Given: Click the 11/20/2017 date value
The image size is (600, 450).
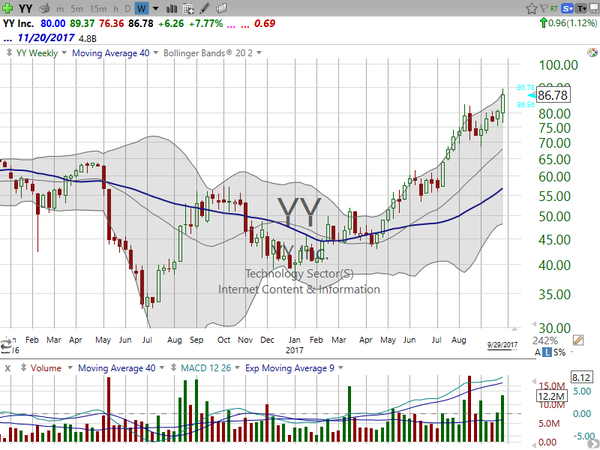Looking at the screenshot, I should 46,38.
